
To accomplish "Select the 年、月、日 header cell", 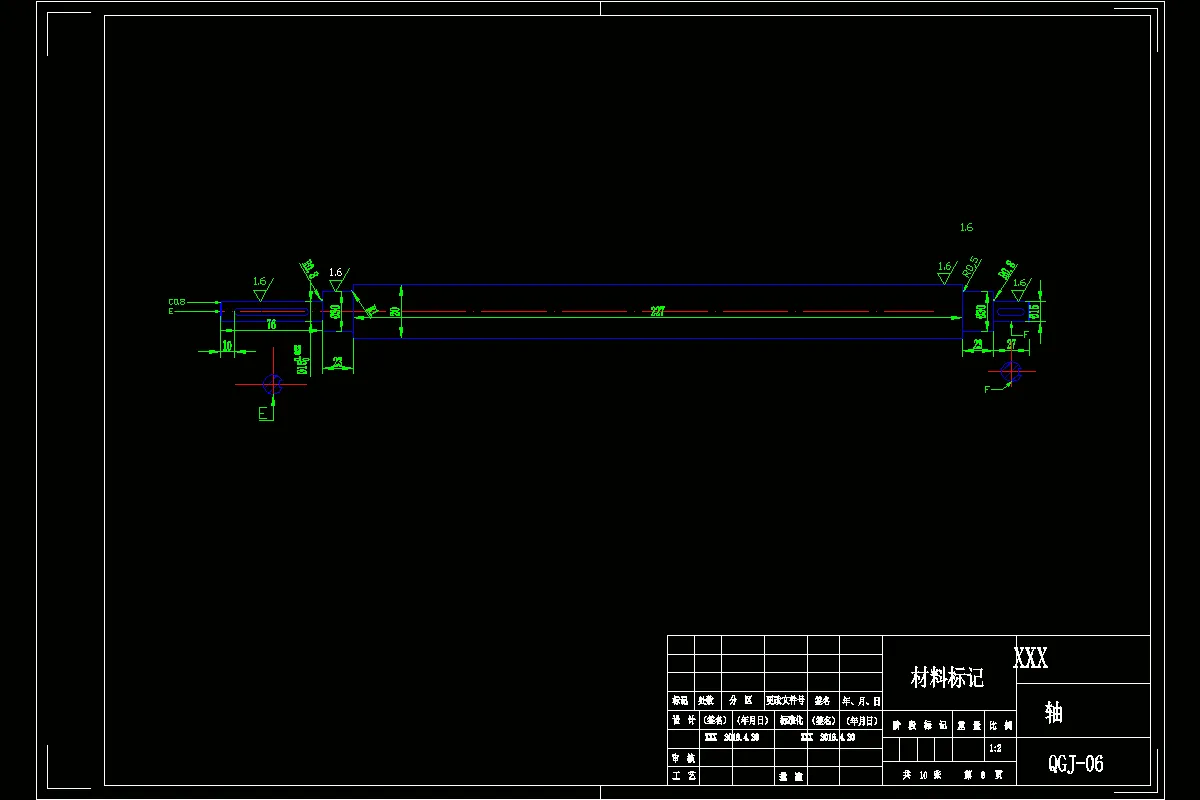I will pyautogui.click(x=861, y=701).
